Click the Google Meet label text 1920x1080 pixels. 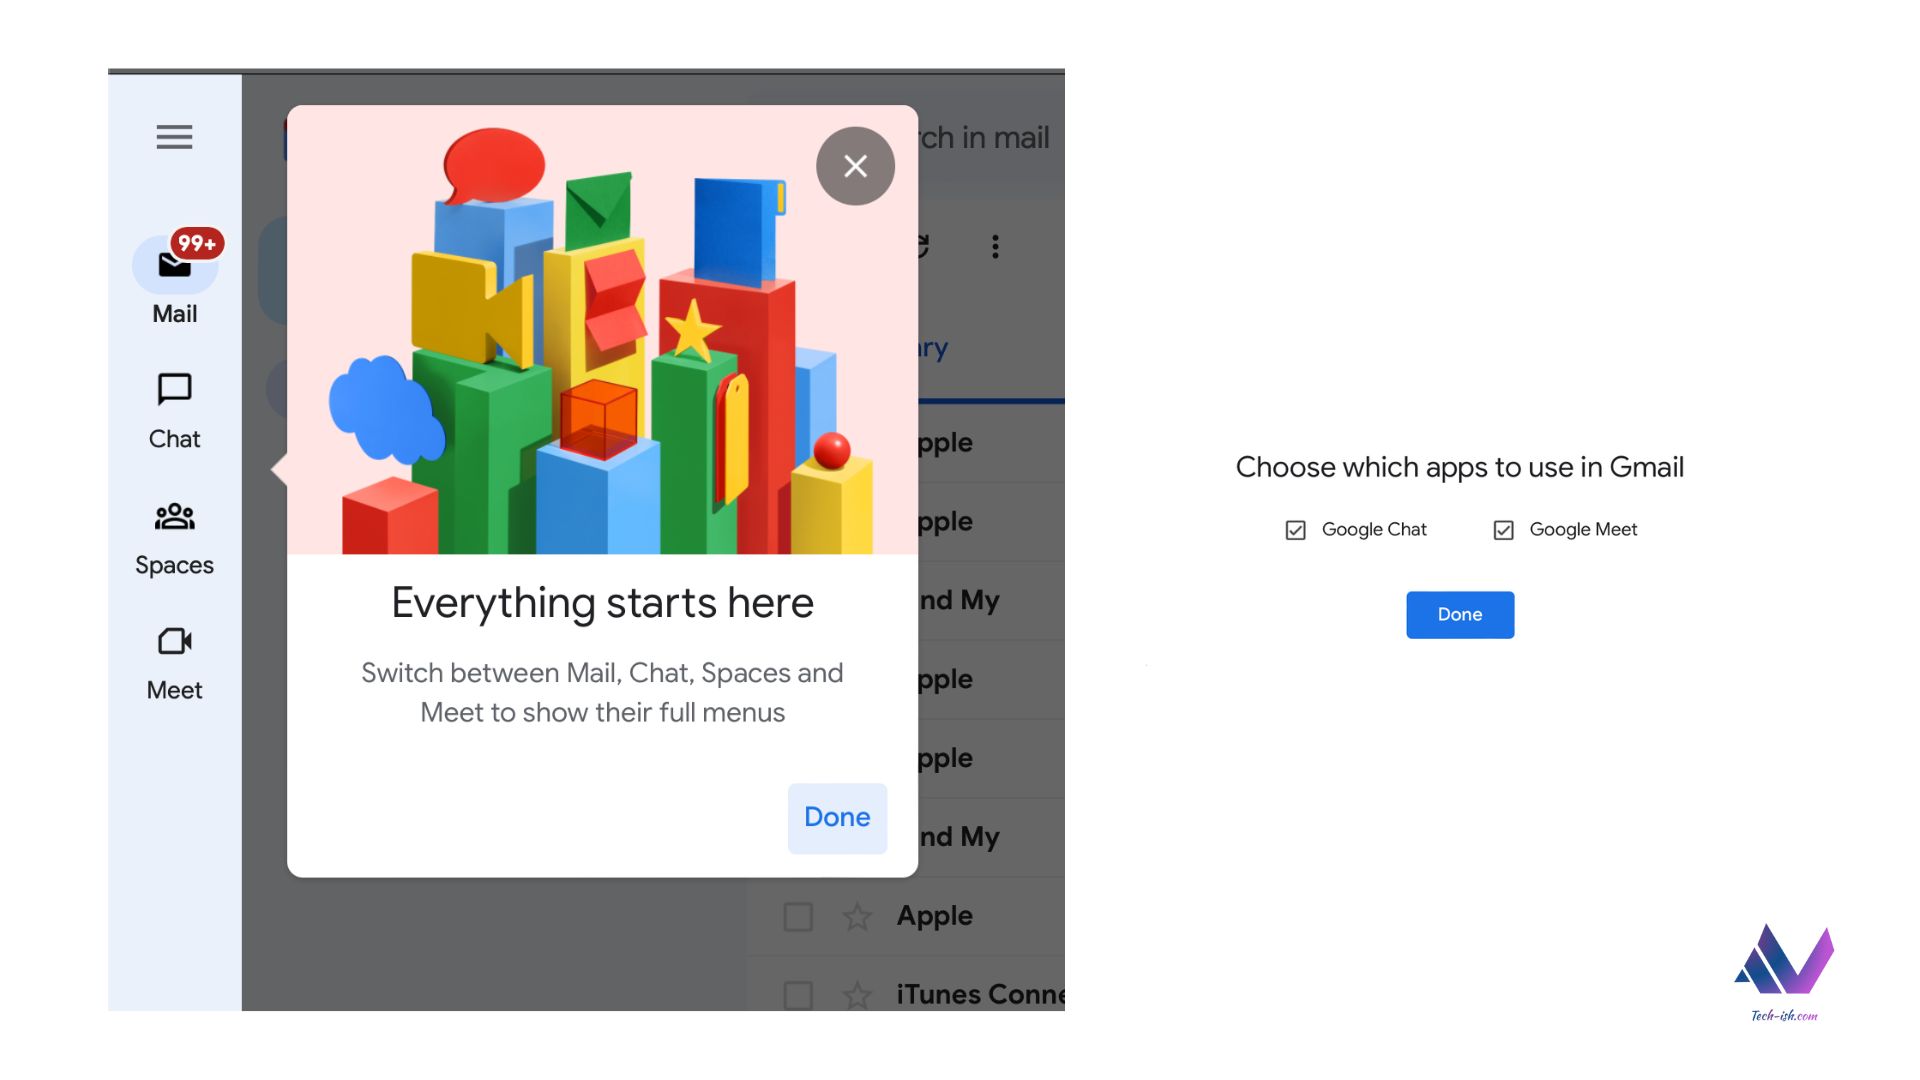(x=1583, y=530)
